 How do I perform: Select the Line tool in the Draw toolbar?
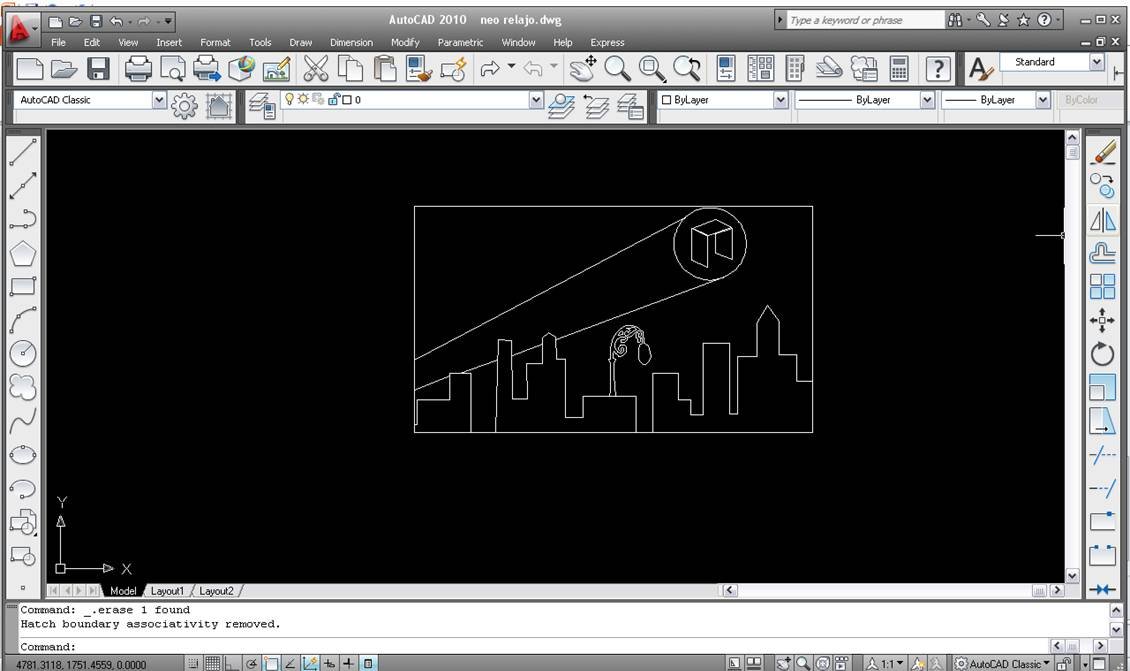[23, 152]
